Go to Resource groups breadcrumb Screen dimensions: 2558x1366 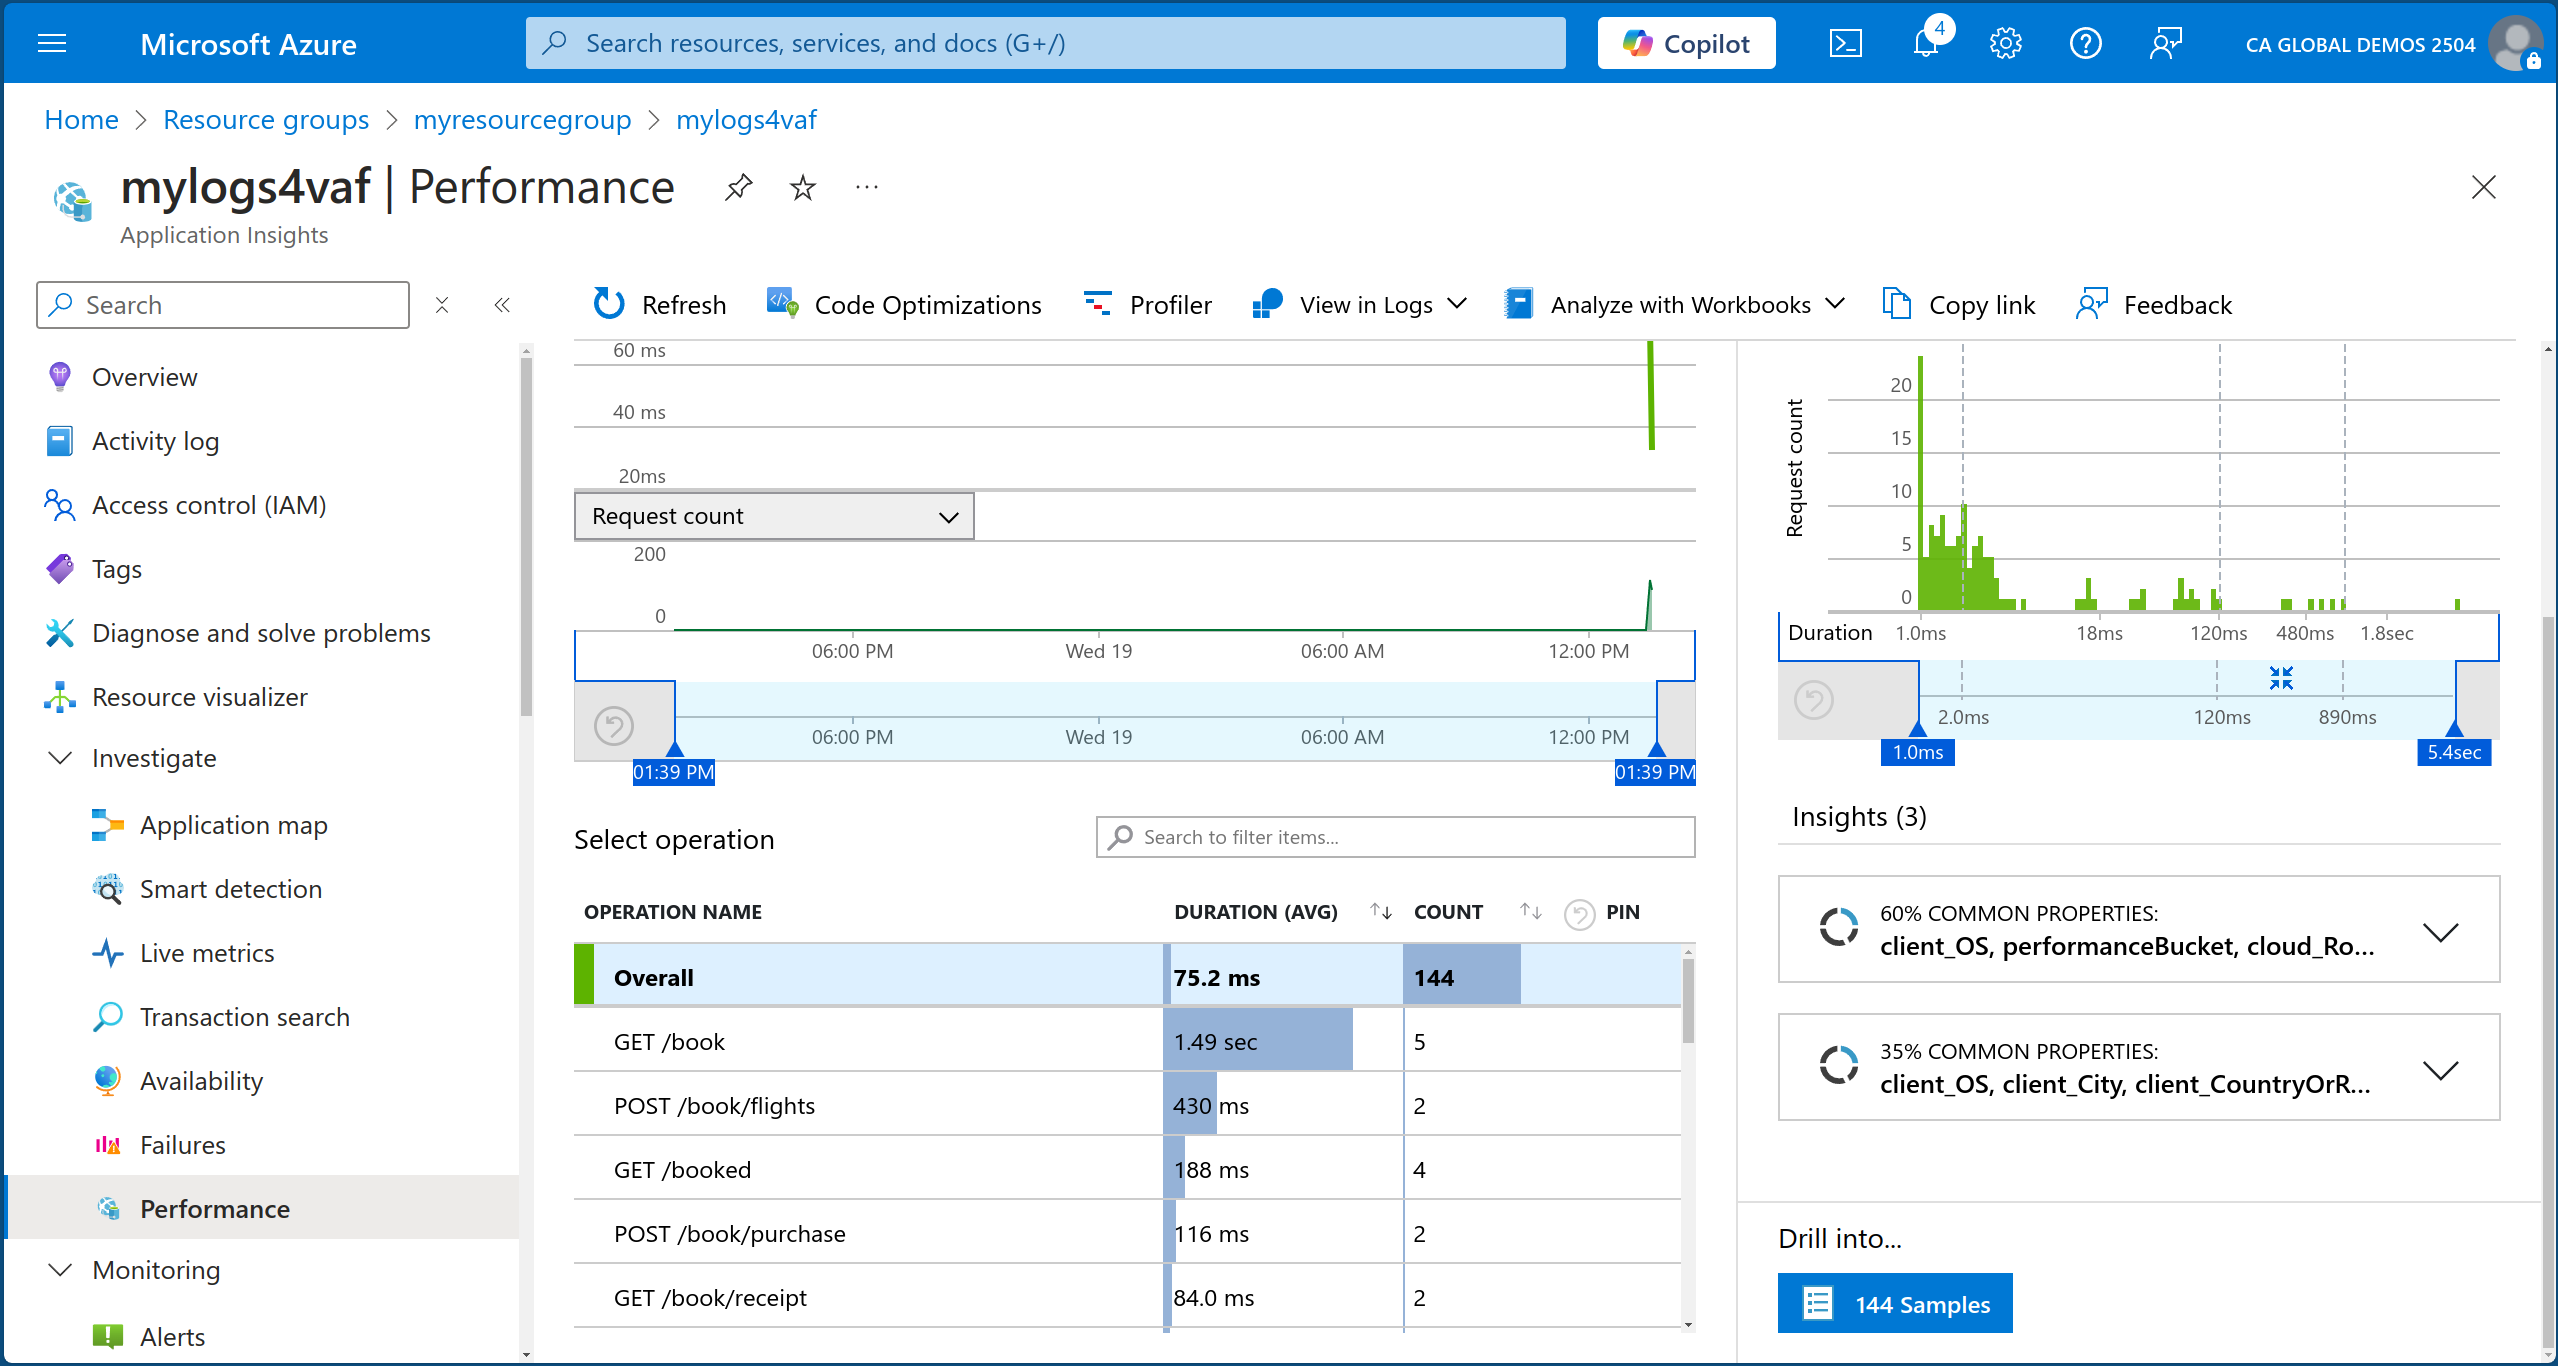[266, 120]
